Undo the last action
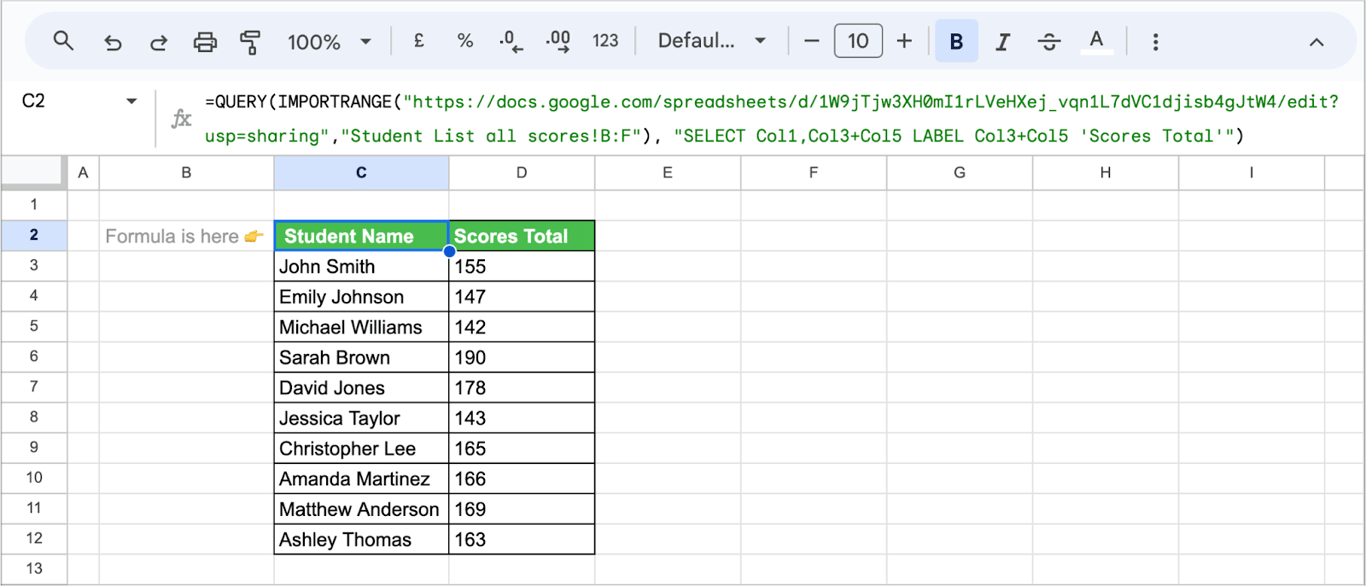The height and width of the screenshot is (586, 1366). point(112,41)
